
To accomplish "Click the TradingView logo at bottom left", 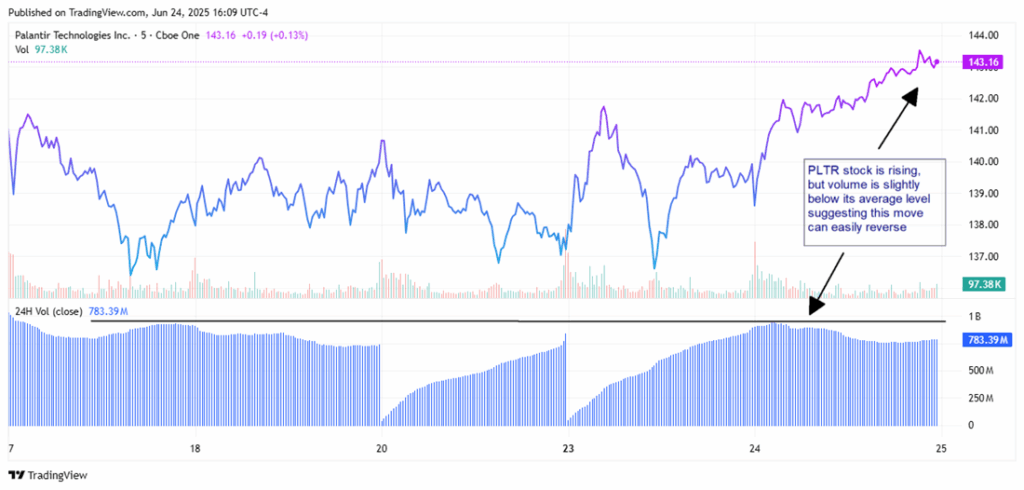I will pyautogui.click(x=48, y=475).
